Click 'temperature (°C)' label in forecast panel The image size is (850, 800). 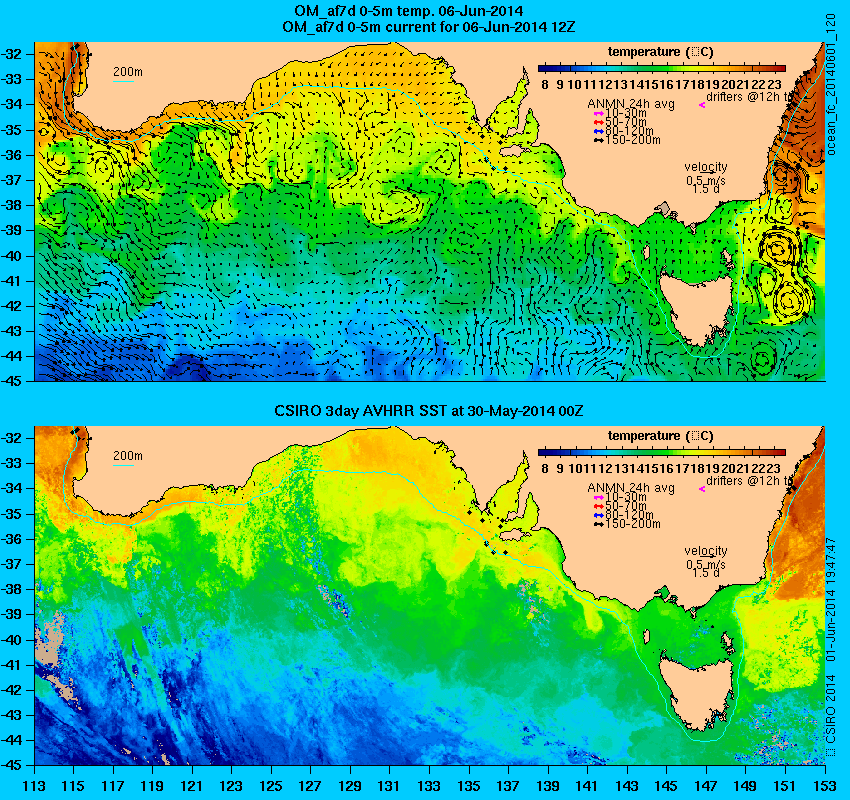(x=660, y=52)
